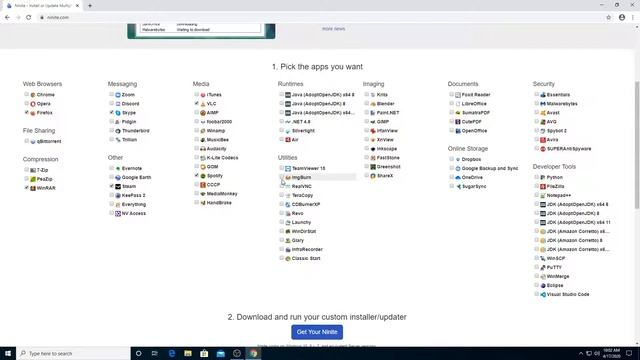Open a new tab with the plus button
Screen dimensions: 640x360
90,6
